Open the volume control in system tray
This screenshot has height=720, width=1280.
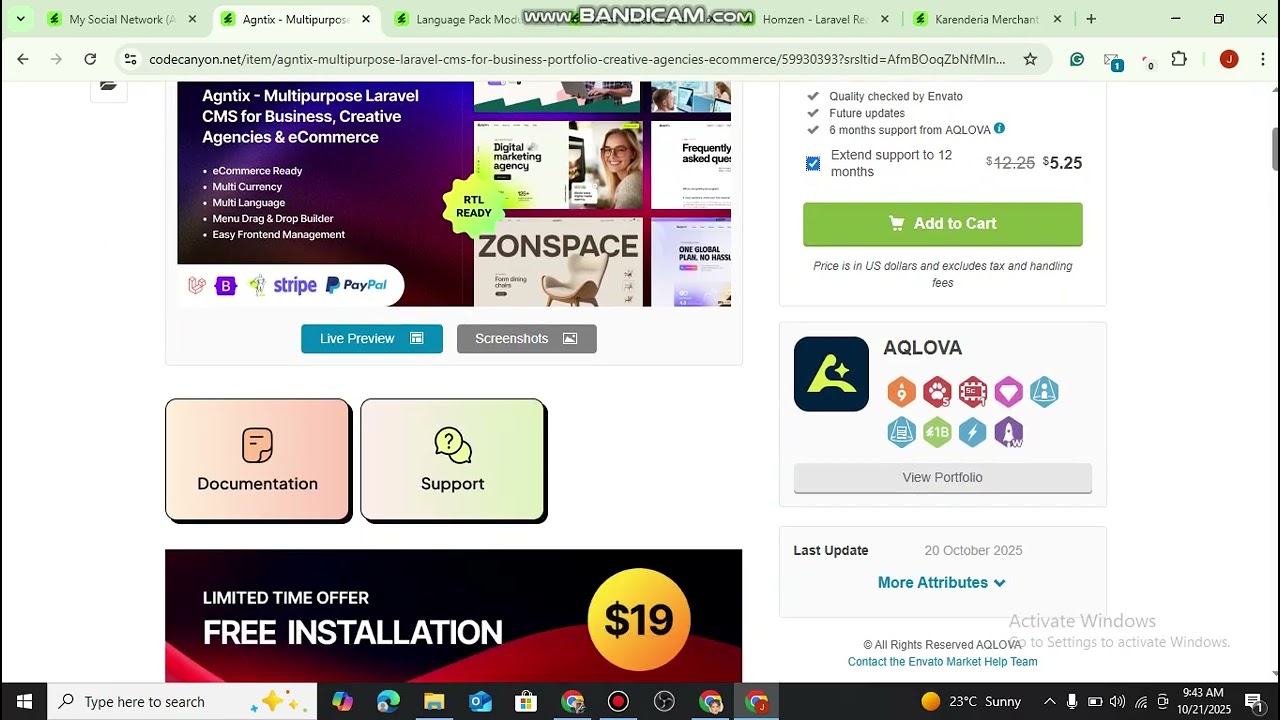pyautogui.click(x=1117, y=702)
